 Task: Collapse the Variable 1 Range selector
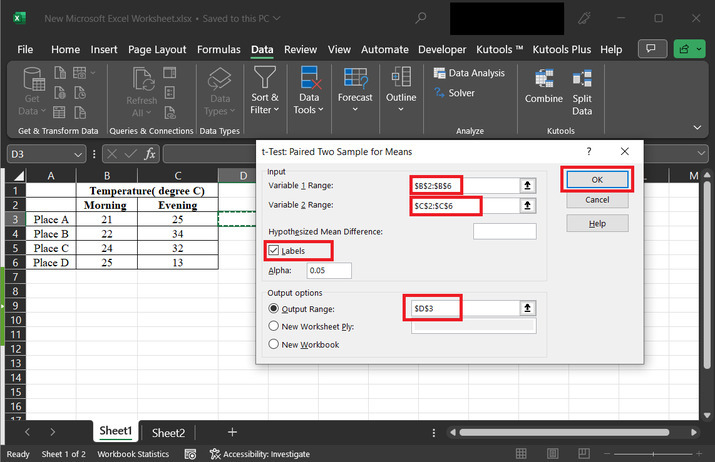click(526, 185)
